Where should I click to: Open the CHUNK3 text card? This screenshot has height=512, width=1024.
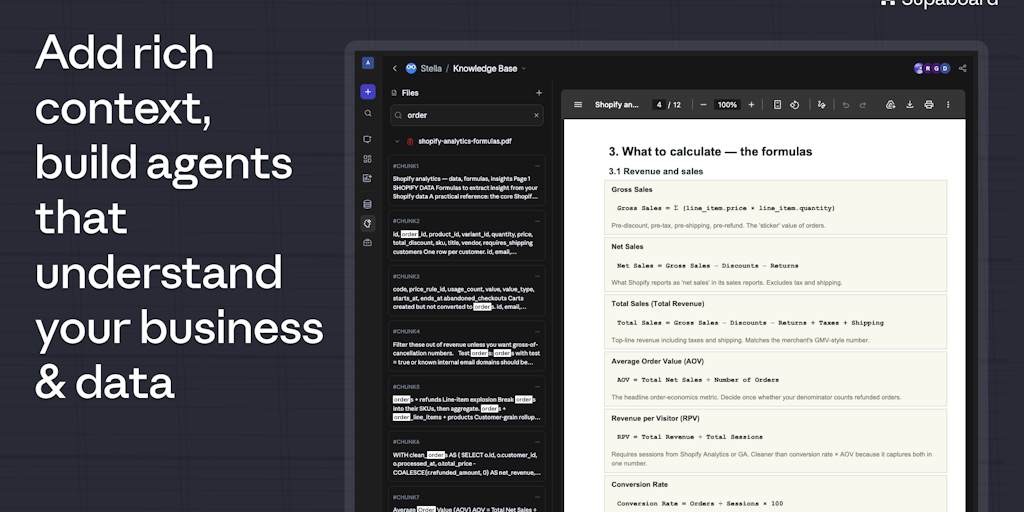pyautogui.click(x=466, y=291)
